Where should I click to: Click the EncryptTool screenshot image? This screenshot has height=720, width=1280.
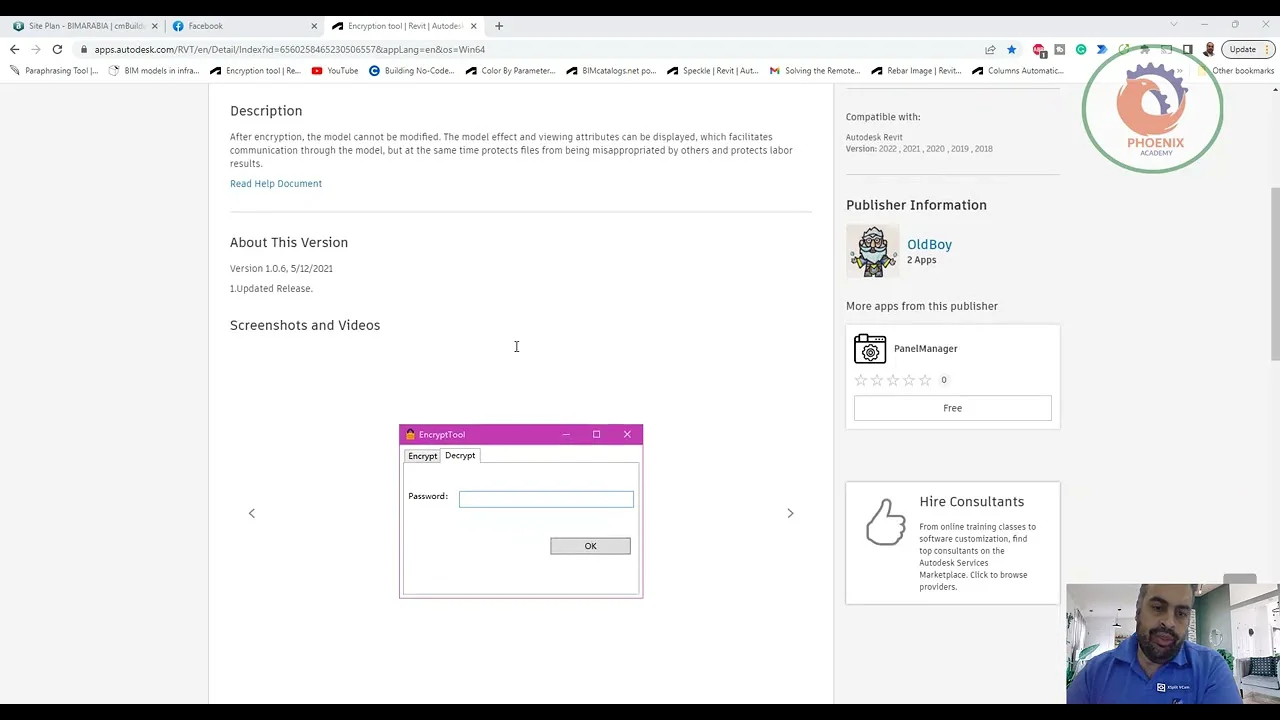(x=521, y=511)
